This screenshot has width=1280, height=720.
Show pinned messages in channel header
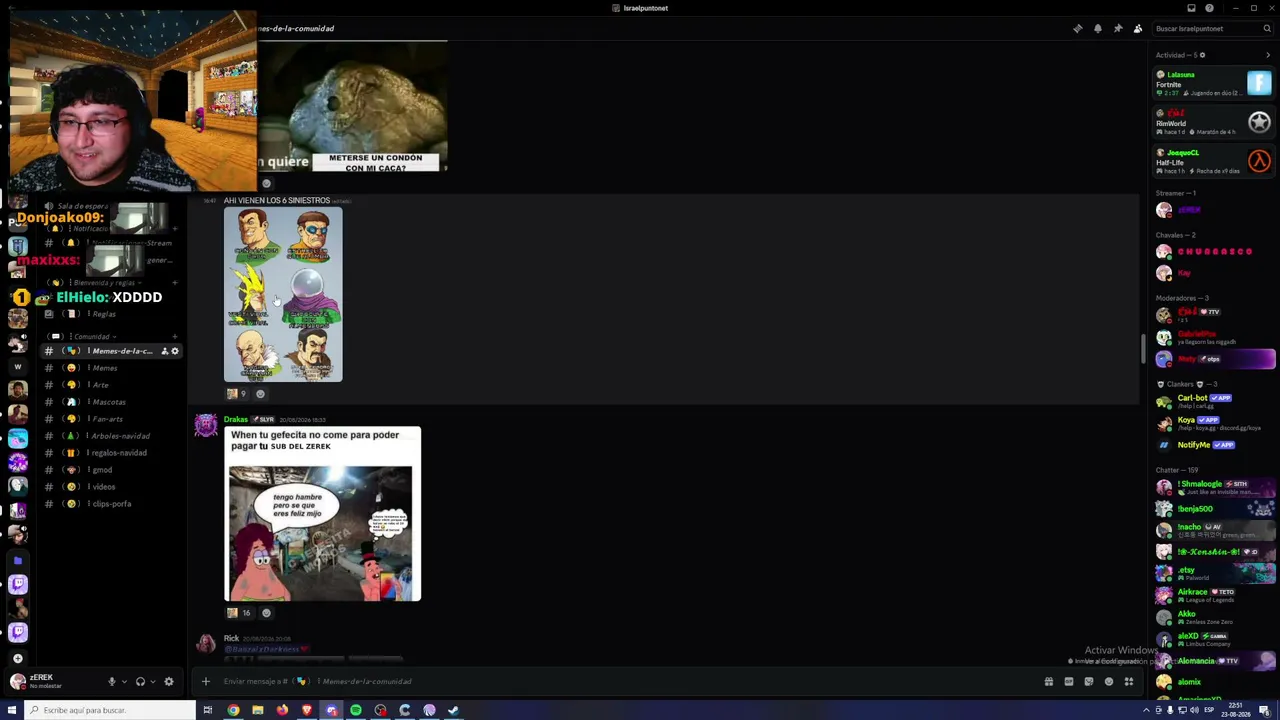coord(1117,28)
